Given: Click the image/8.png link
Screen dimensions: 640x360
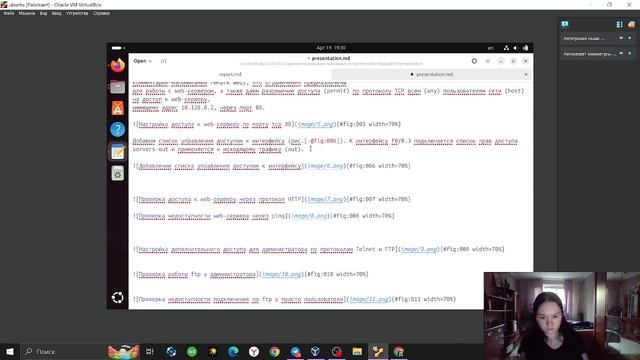Looking at the screenshot, I should pos(309,216).
